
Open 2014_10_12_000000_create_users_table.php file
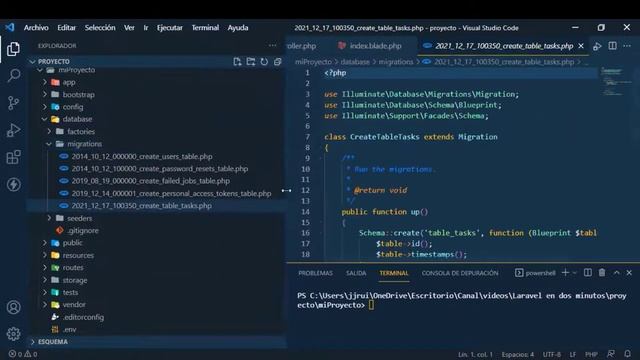coord(142,156)
